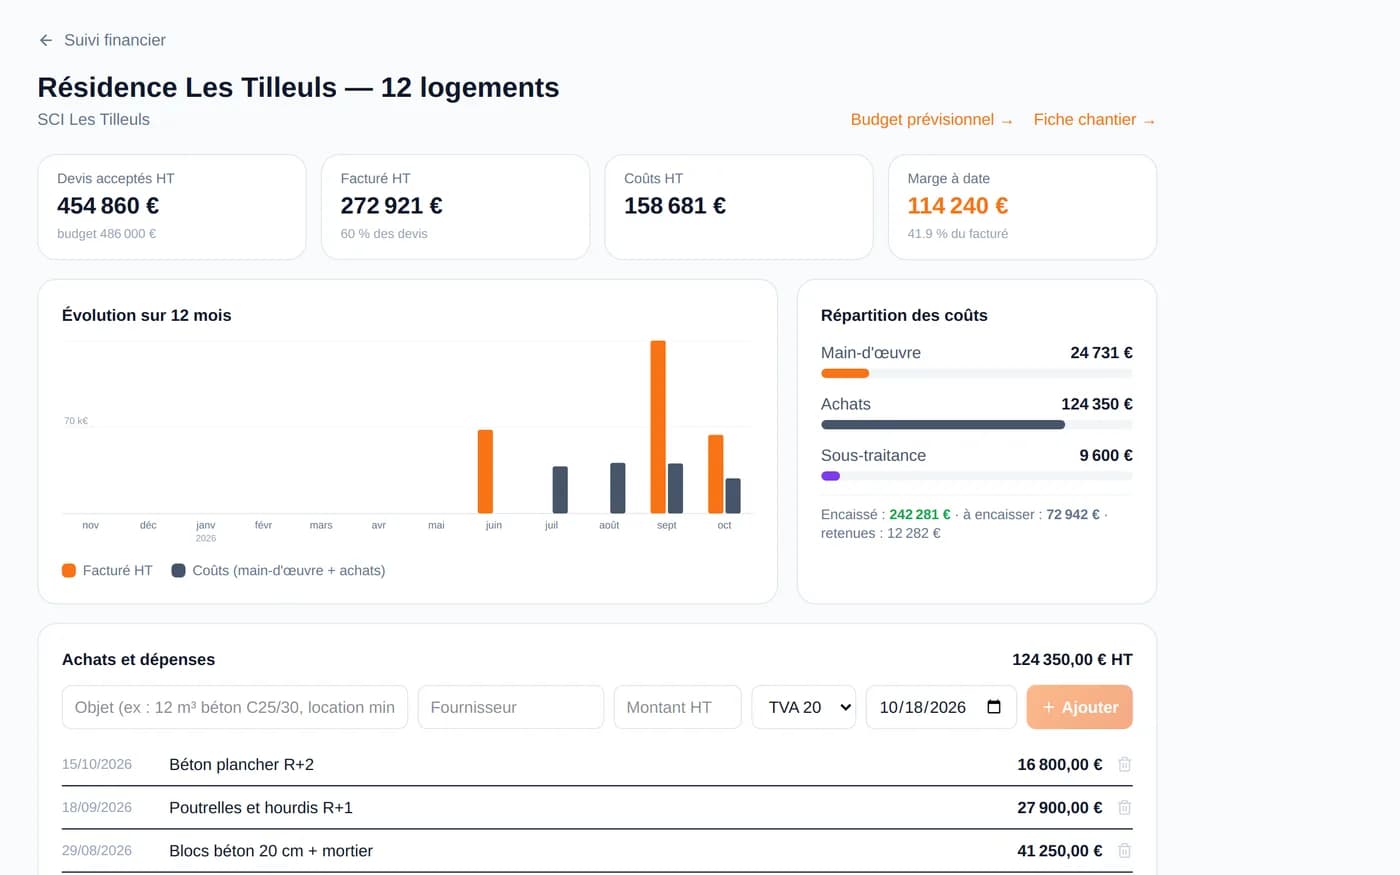Open the TVA 20 dropdown
The width and height of the screenshot is (1400, 875).
804,707
